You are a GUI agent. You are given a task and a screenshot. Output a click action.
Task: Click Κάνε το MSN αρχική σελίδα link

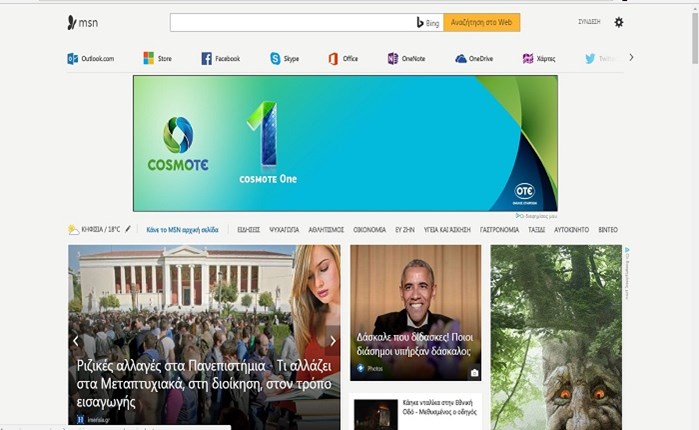pos(182,230)
